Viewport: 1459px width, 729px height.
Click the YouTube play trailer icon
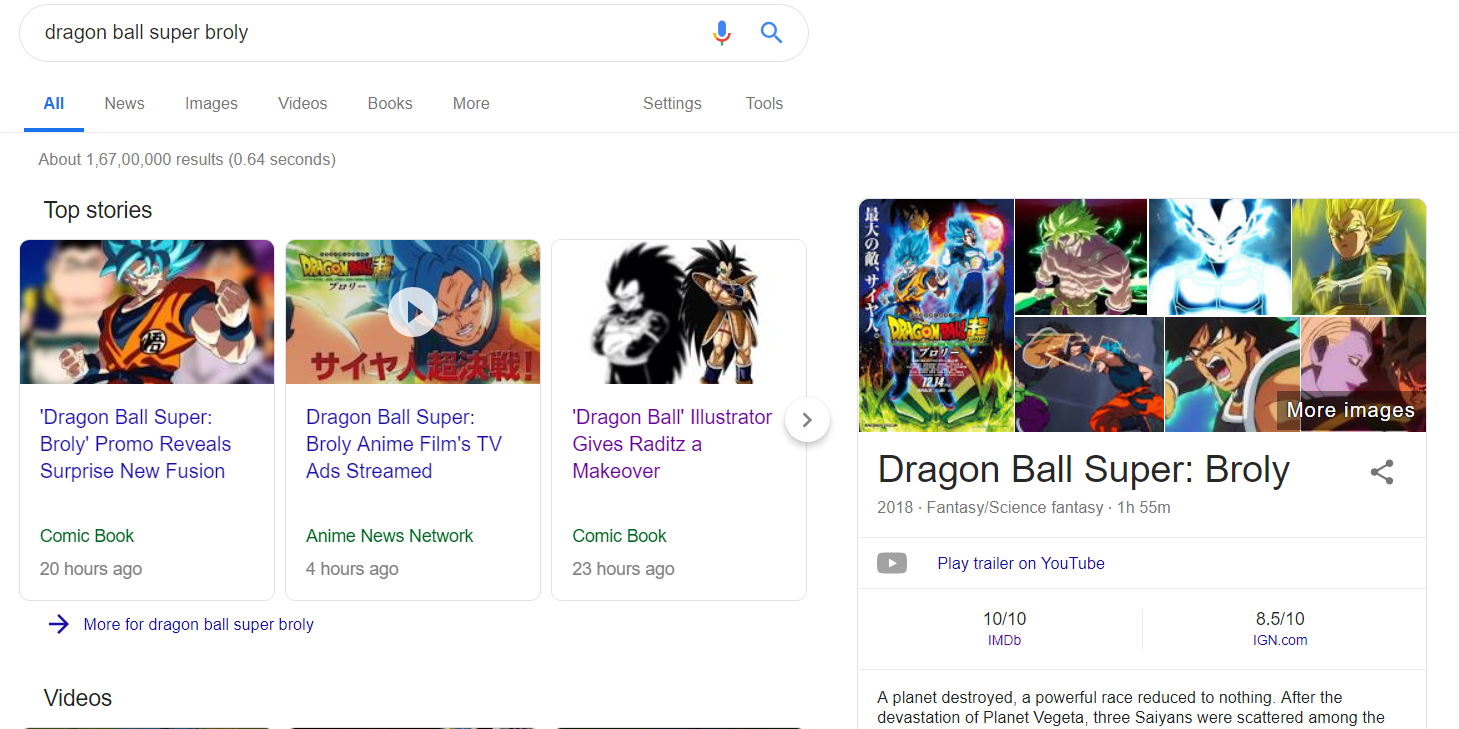[892, 563]
